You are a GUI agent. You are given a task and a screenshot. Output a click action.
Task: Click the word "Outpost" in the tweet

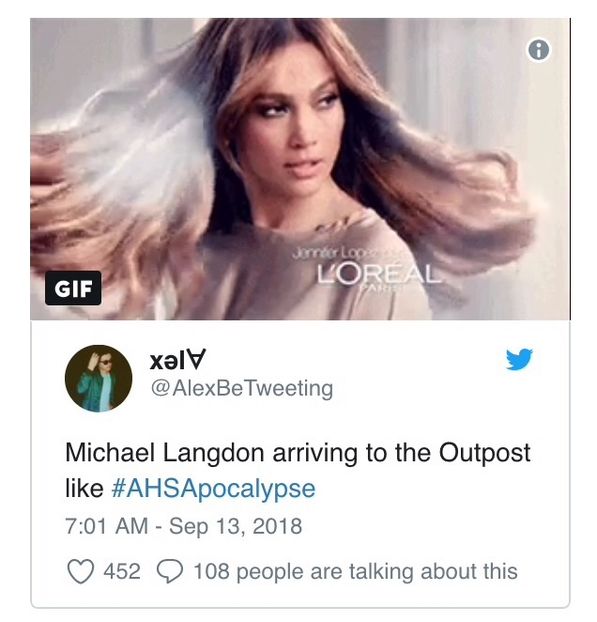[484, 453]
